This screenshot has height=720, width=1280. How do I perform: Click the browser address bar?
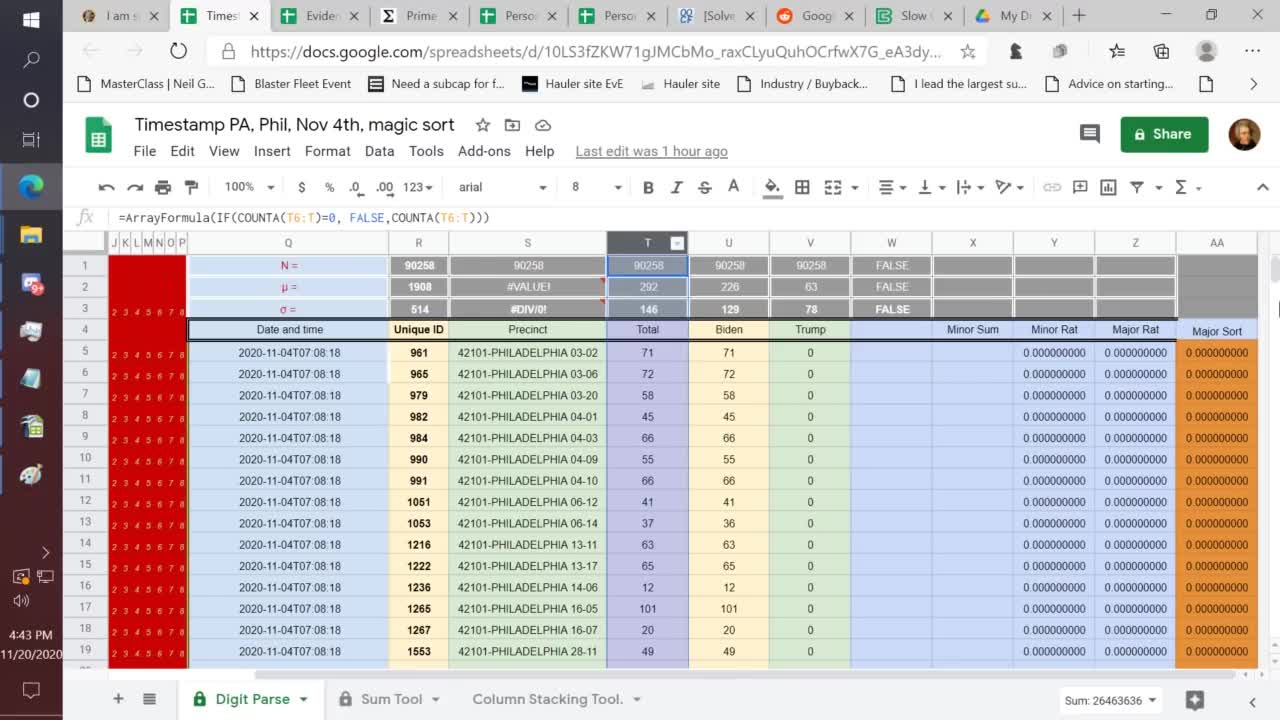(595, 51)
